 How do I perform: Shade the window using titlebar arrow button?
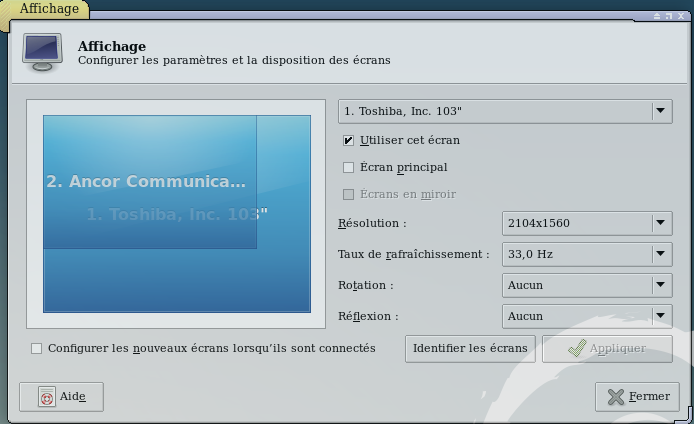(x=657, y=16)
